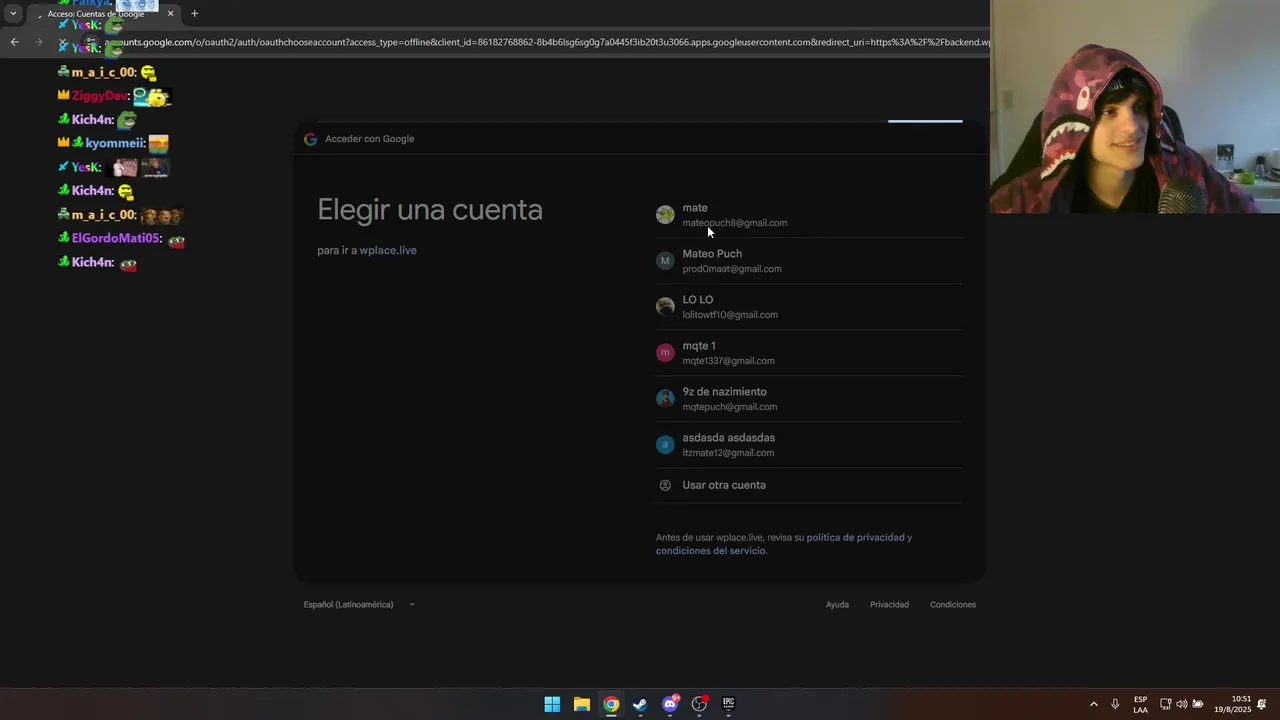This screenshot has height=720, width=1280.
Task: Click the address bar URL
Action: (x=548, y=42)
